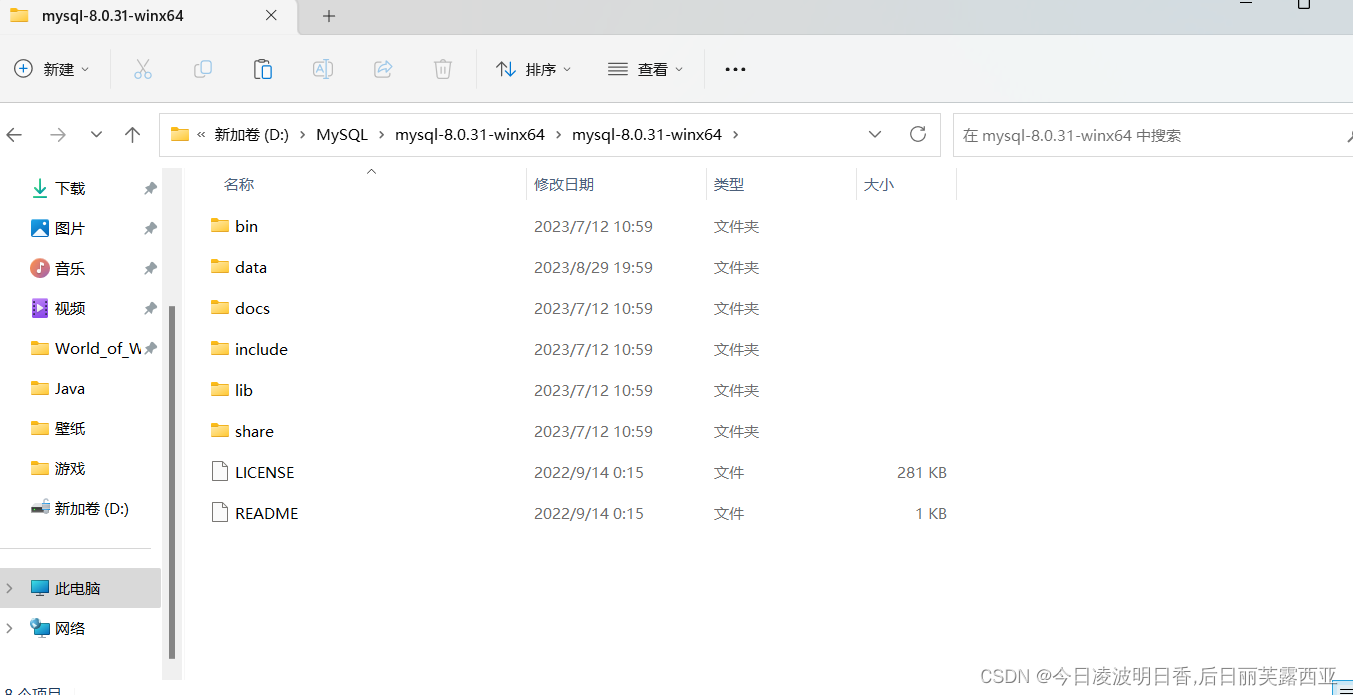Click the Refresh icon in the address bar
1353x695 pixels.
(x=918, y=134)
